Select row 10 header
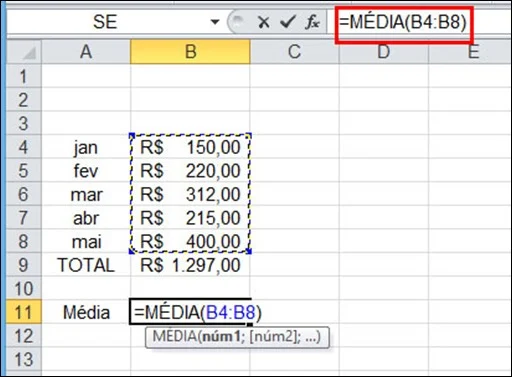 point(23,289)
